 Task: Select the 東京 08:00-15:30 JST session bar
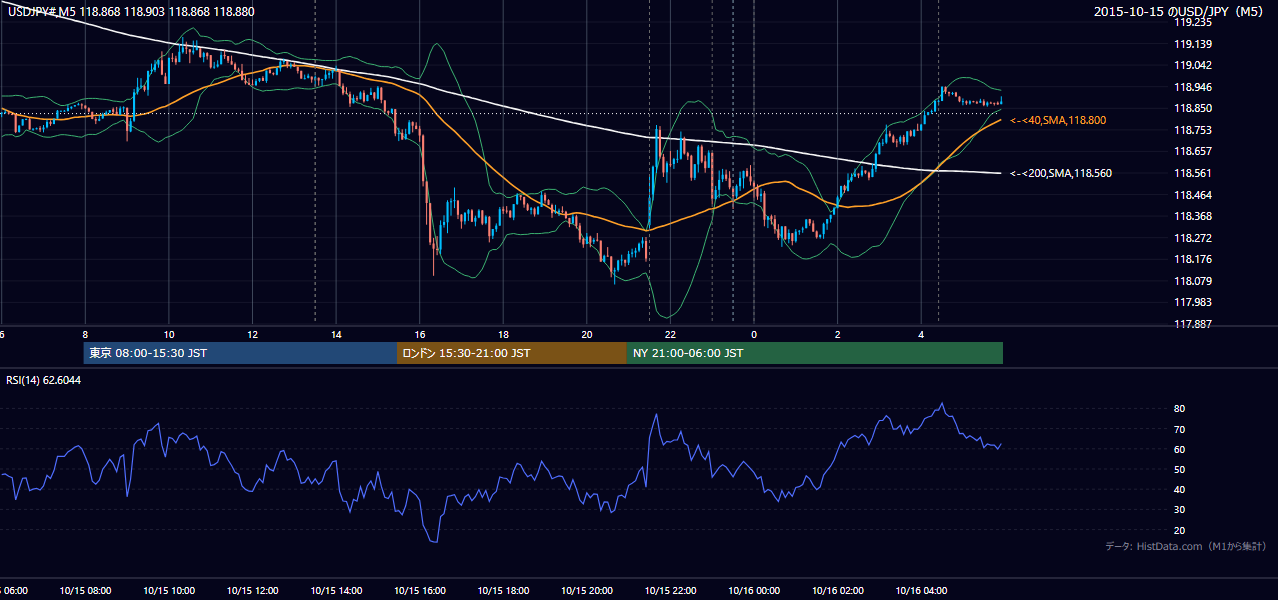click(241, 353)
